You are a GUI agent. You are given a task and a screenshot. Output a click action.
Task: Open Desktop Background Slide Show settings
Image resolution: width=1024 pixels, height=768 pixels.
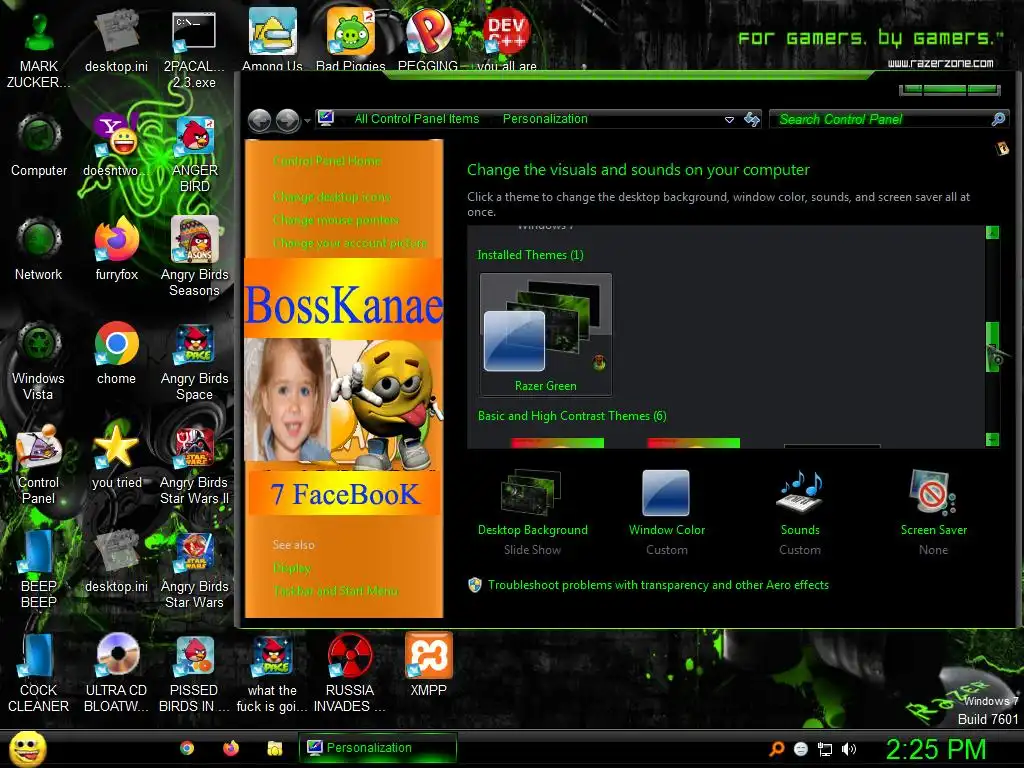click(532, 513)
